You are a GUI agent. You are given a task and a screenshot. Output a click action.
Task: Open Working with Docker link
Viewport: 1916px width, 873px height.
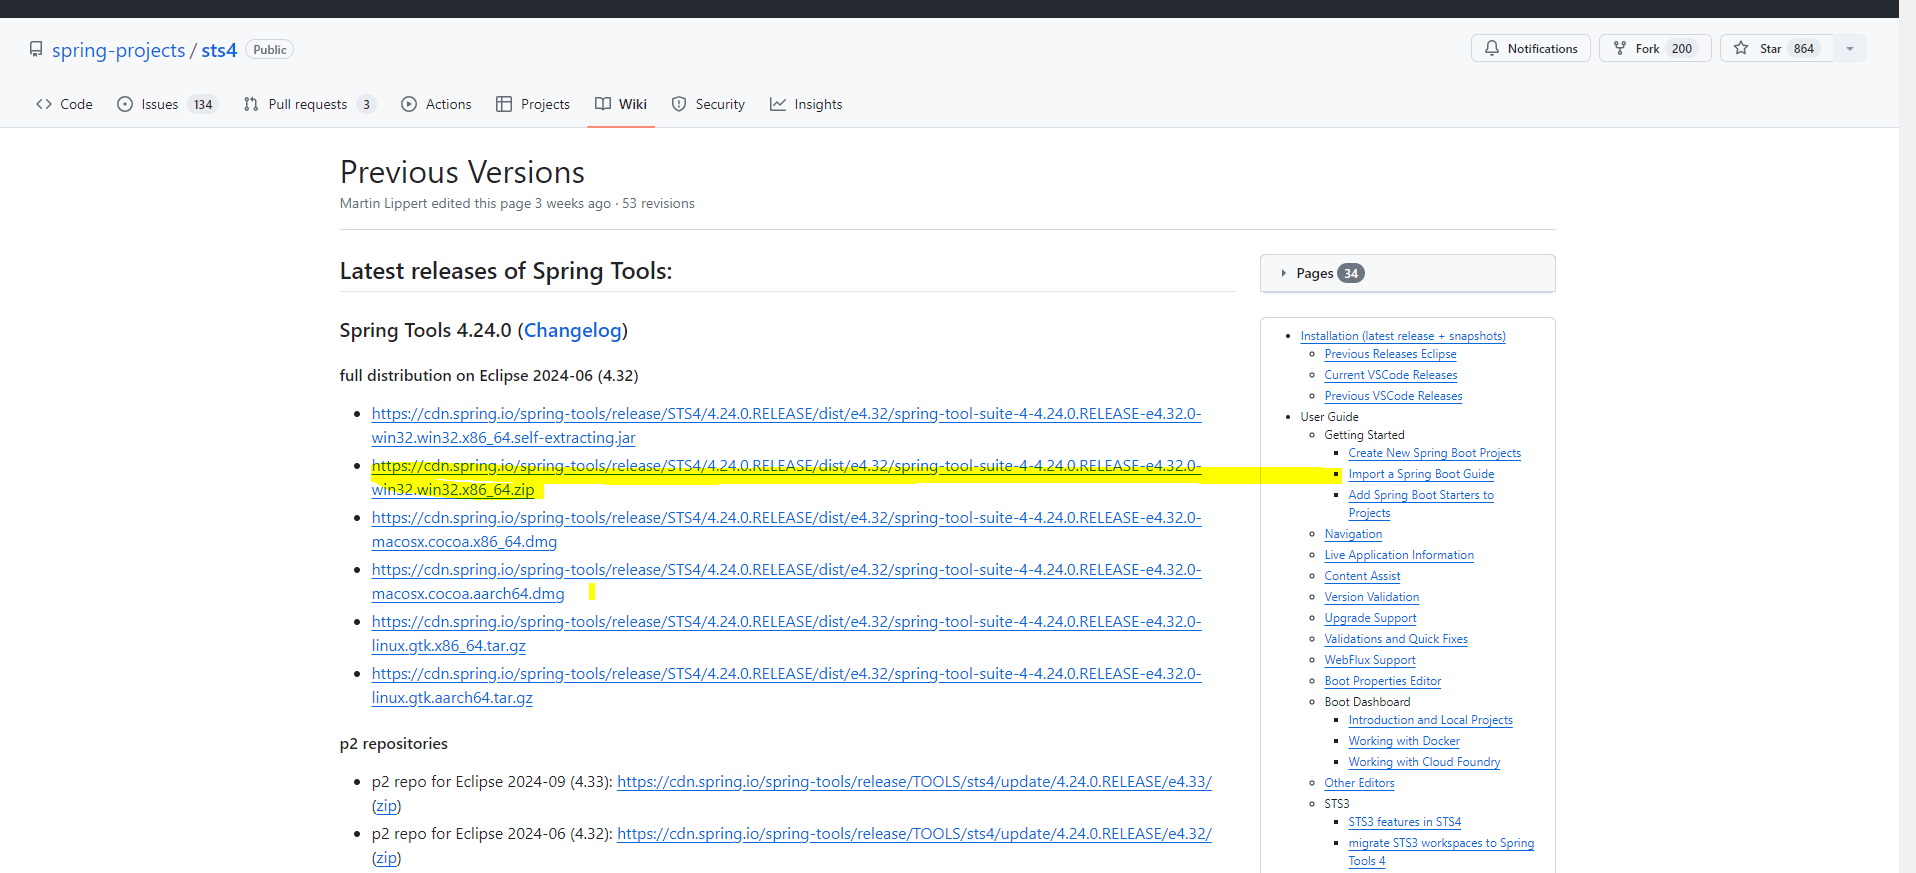click(x=1404, y=741)
